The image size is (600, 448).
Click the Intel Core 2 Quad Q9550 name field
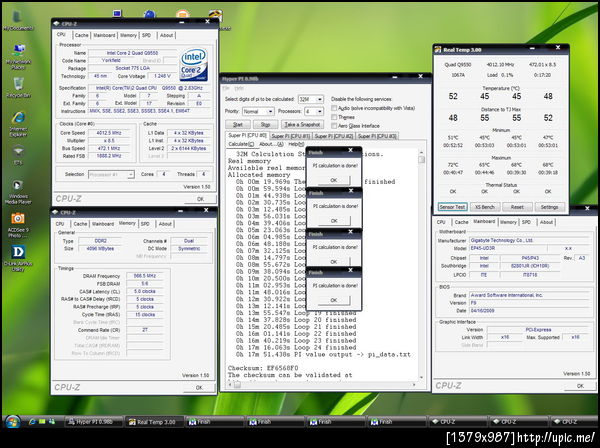point(132,53)
